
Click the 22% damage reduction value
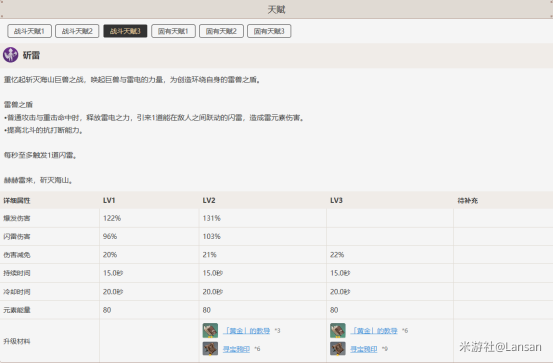[x=337, y=255]
